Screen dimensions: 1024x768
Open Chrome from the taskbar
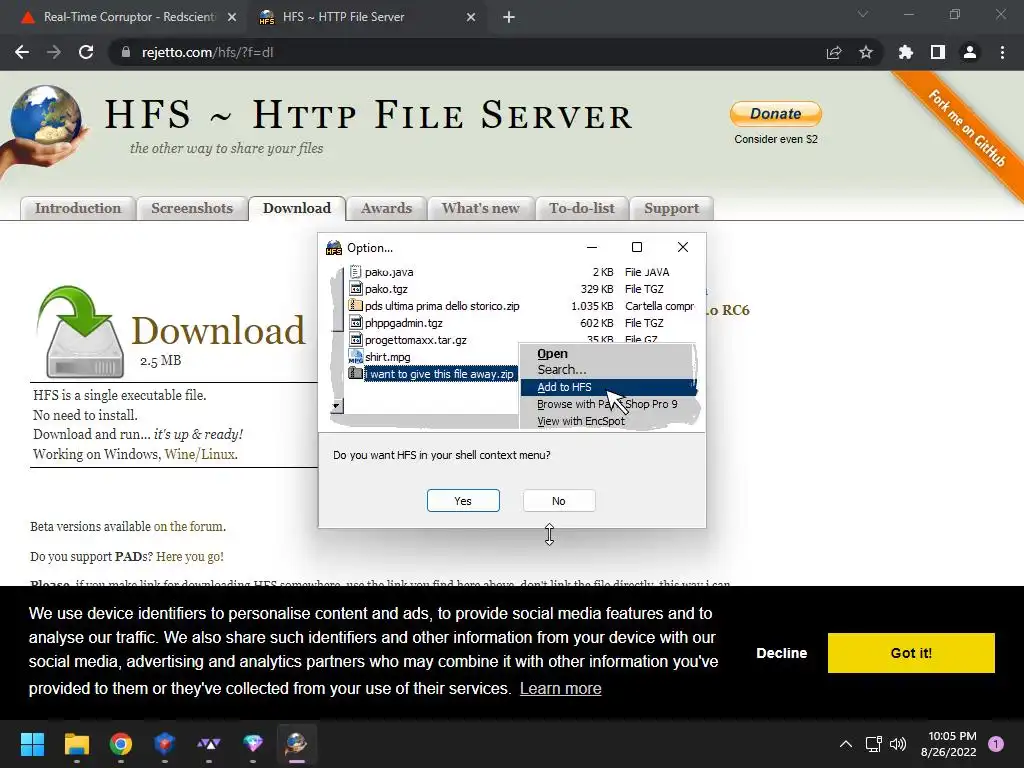click(x=121, y=744)
